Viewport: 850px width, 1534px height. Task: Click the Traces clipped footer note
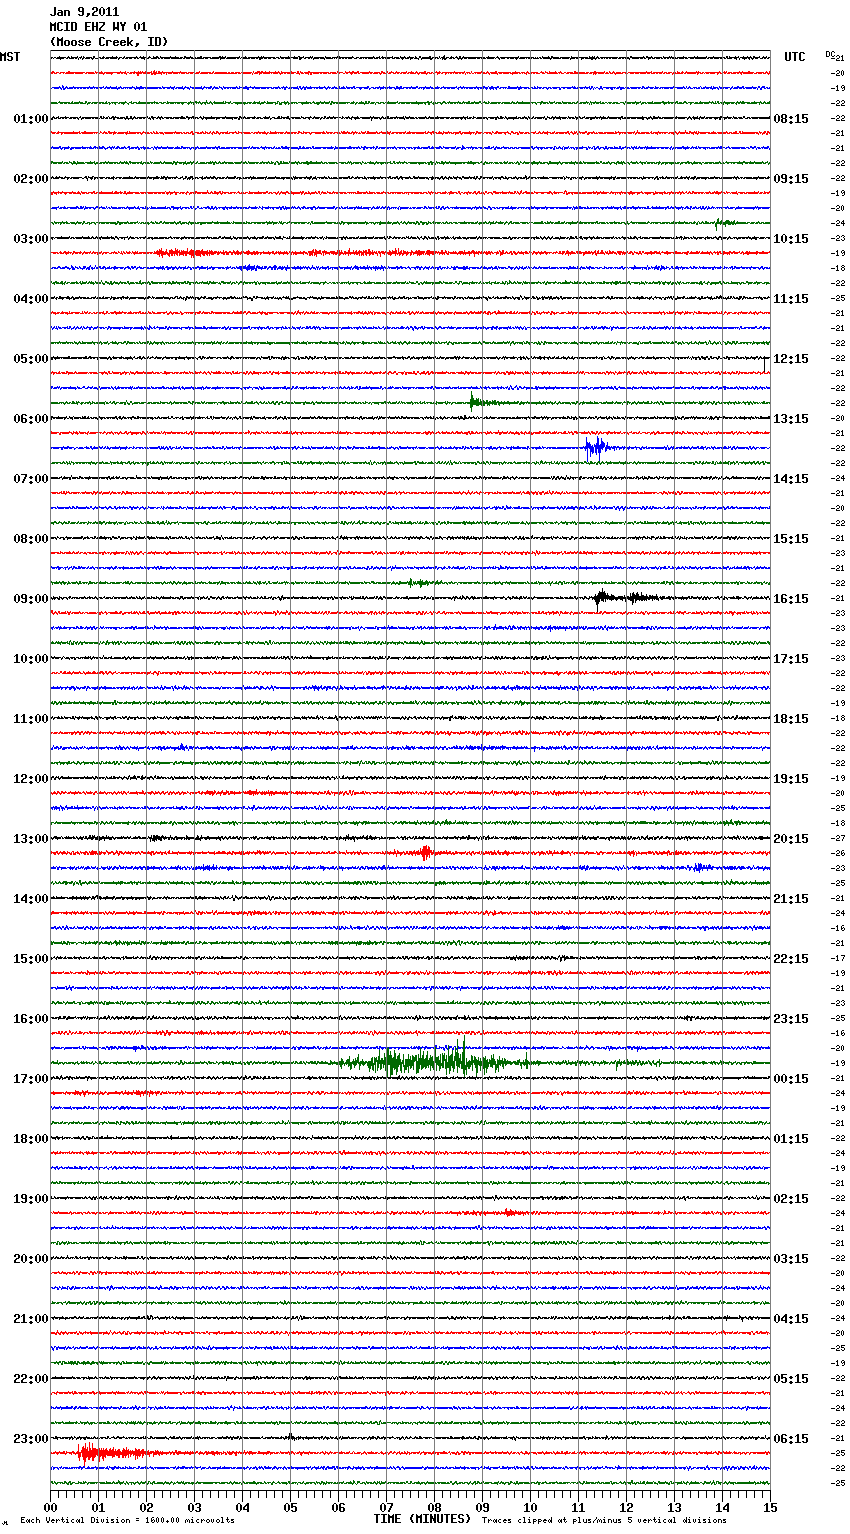(604, 1521)
